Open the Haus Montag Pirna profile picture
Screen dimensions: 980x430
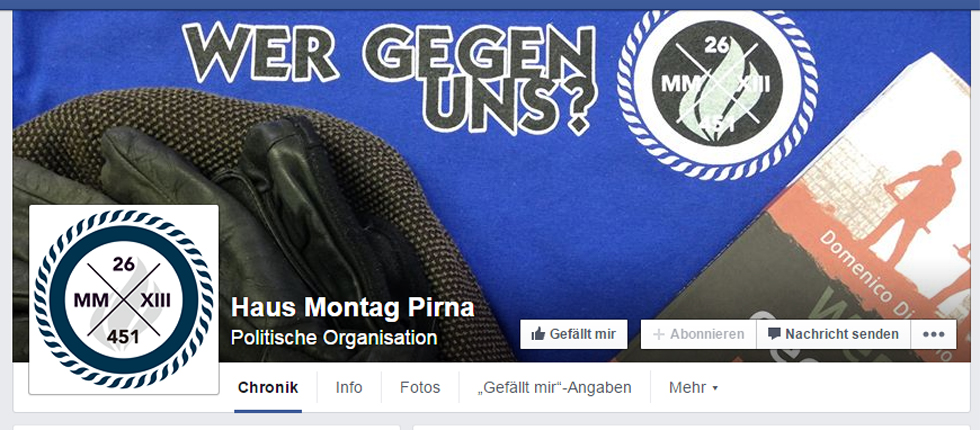tap(124, 299)
